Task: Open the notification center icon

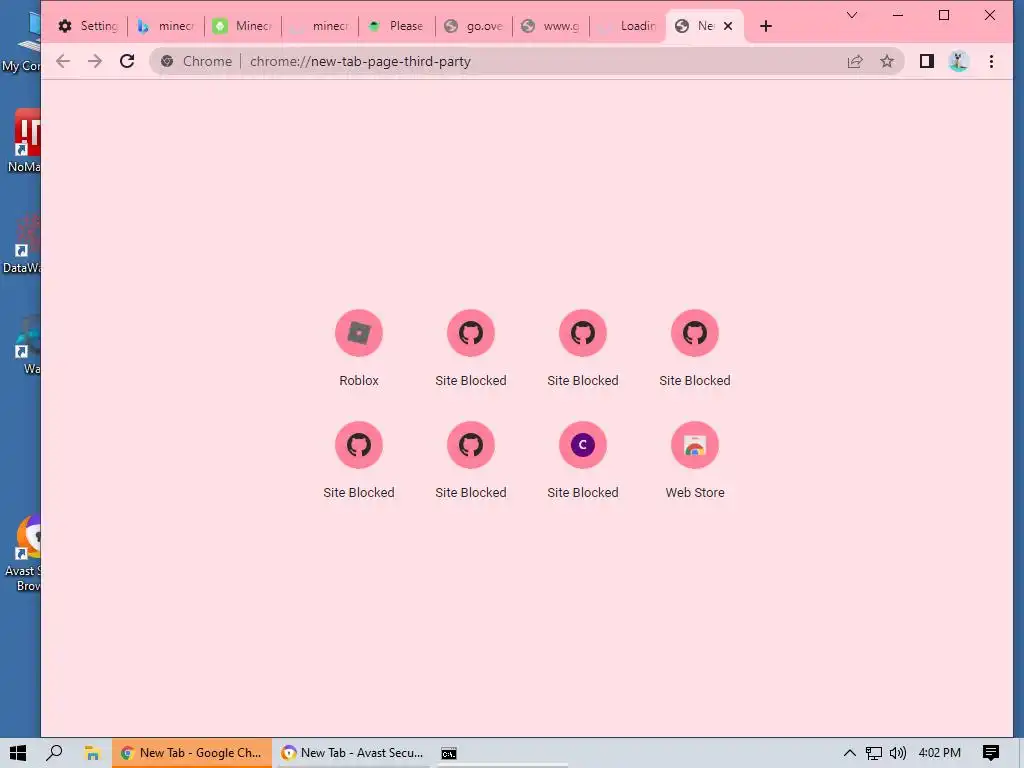Action: [991, 753]
